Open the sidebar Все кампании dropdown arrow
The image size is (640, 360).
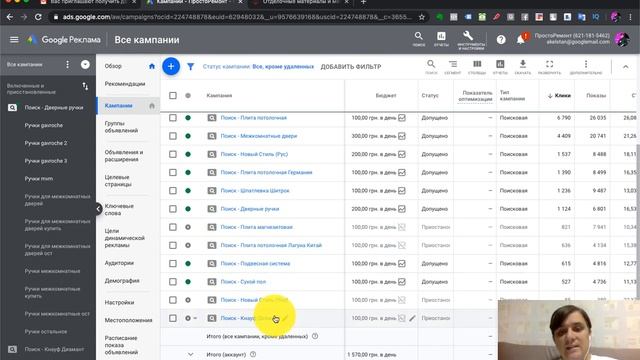[85, 64]
